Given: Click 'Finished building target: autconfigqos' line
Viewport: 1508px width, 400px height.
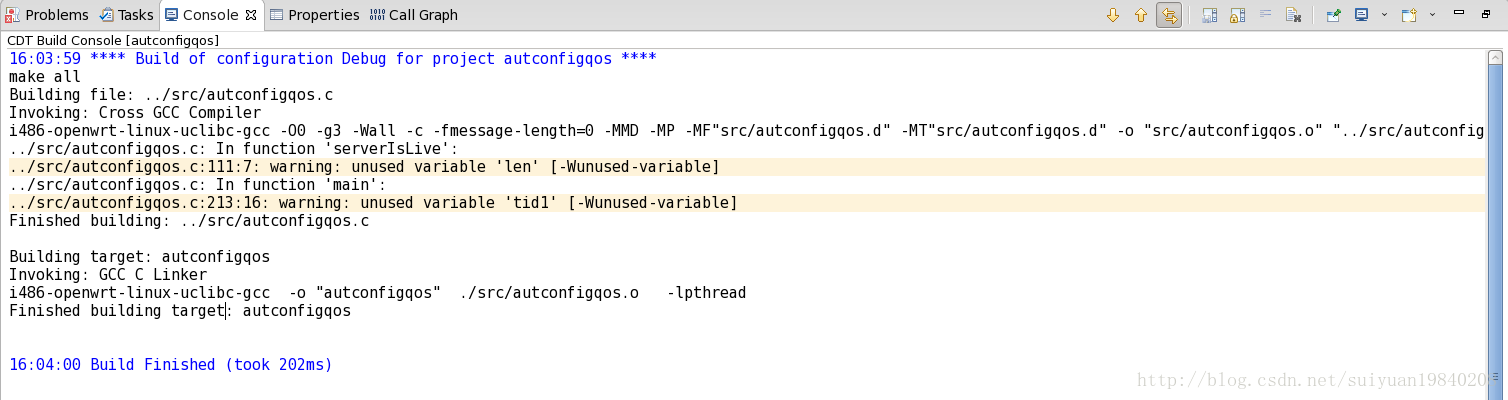Looking at the screenshot, I should 180,311.
